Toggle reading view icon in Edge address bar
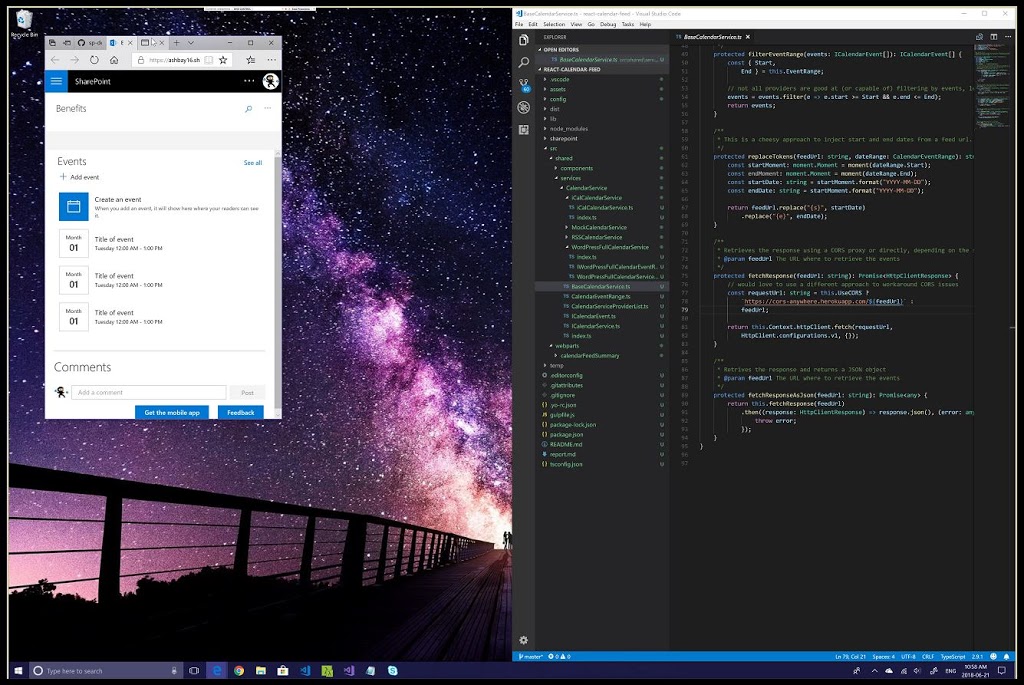This screenshot has height=685, width=1024. tap(208, 60)
